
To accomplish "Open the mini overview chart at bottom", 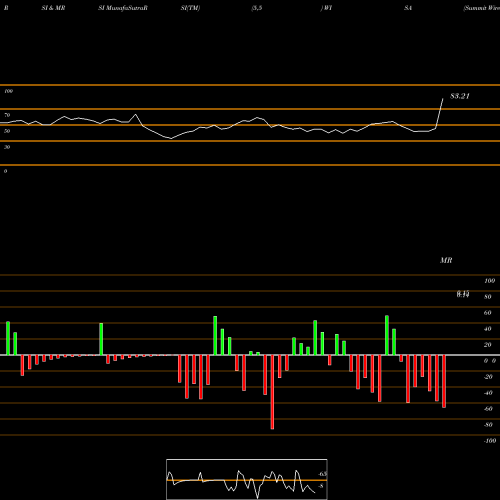I will pos(247,479).
